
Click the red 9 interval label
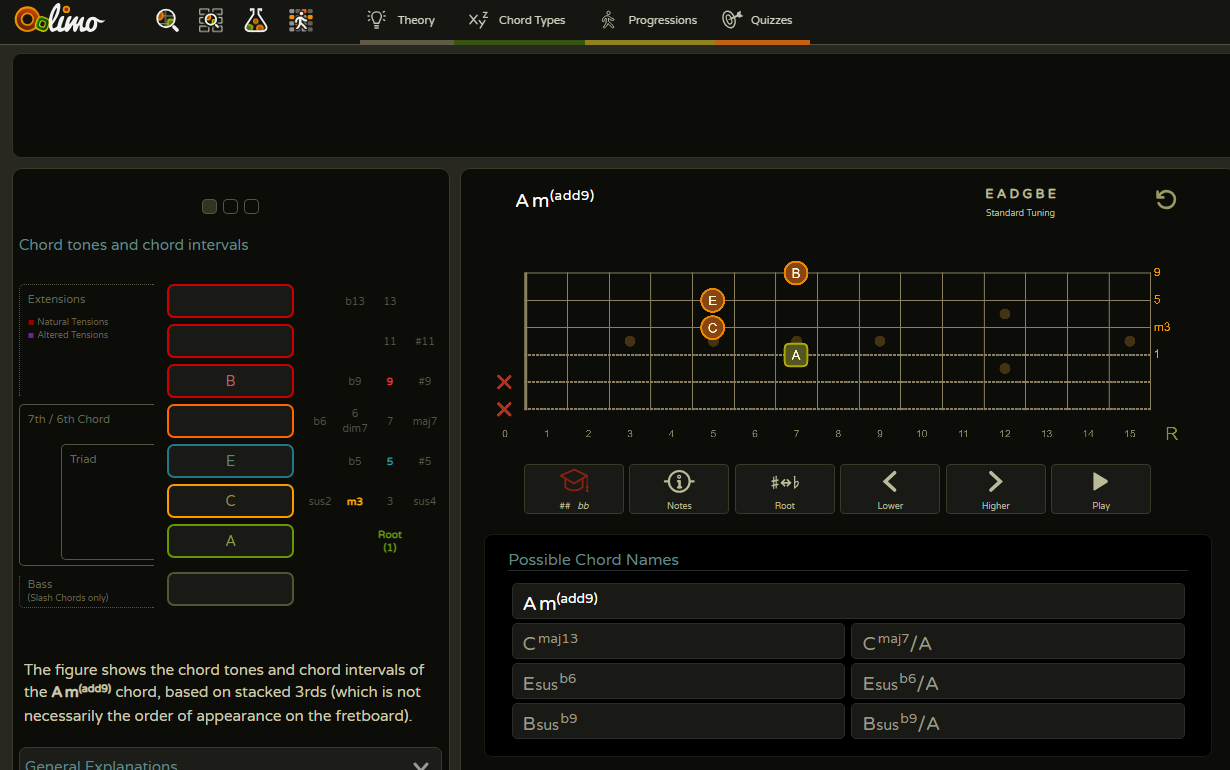tap(390, 381)
